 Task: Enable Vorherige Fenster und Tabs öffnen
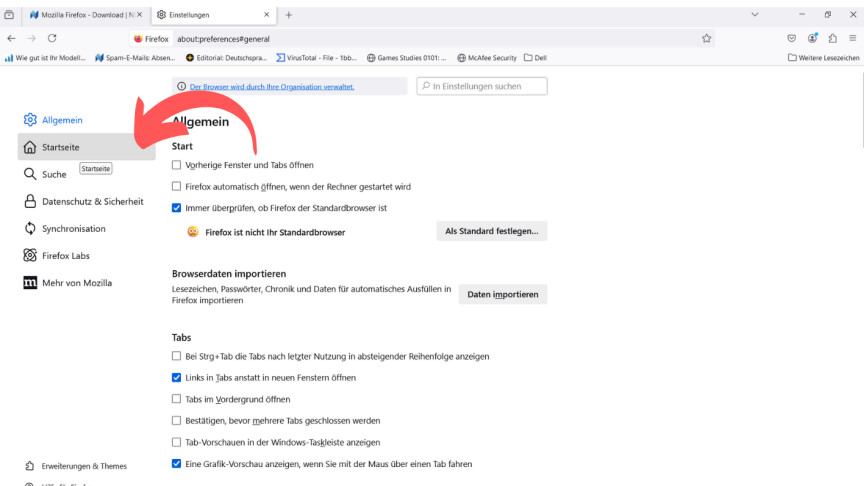coord(176,165)
